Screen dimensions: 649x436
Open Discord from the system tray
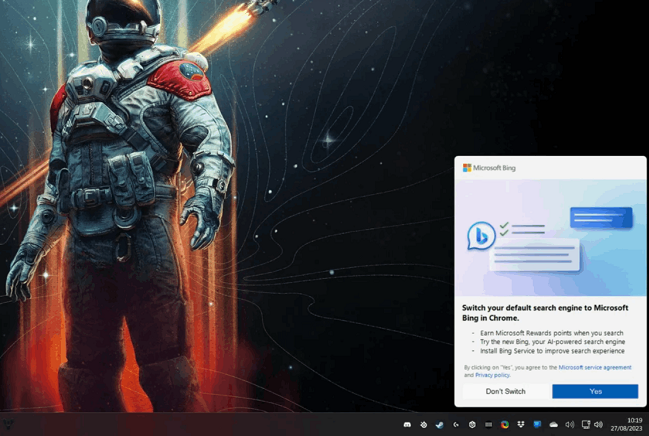pos(407,424)
